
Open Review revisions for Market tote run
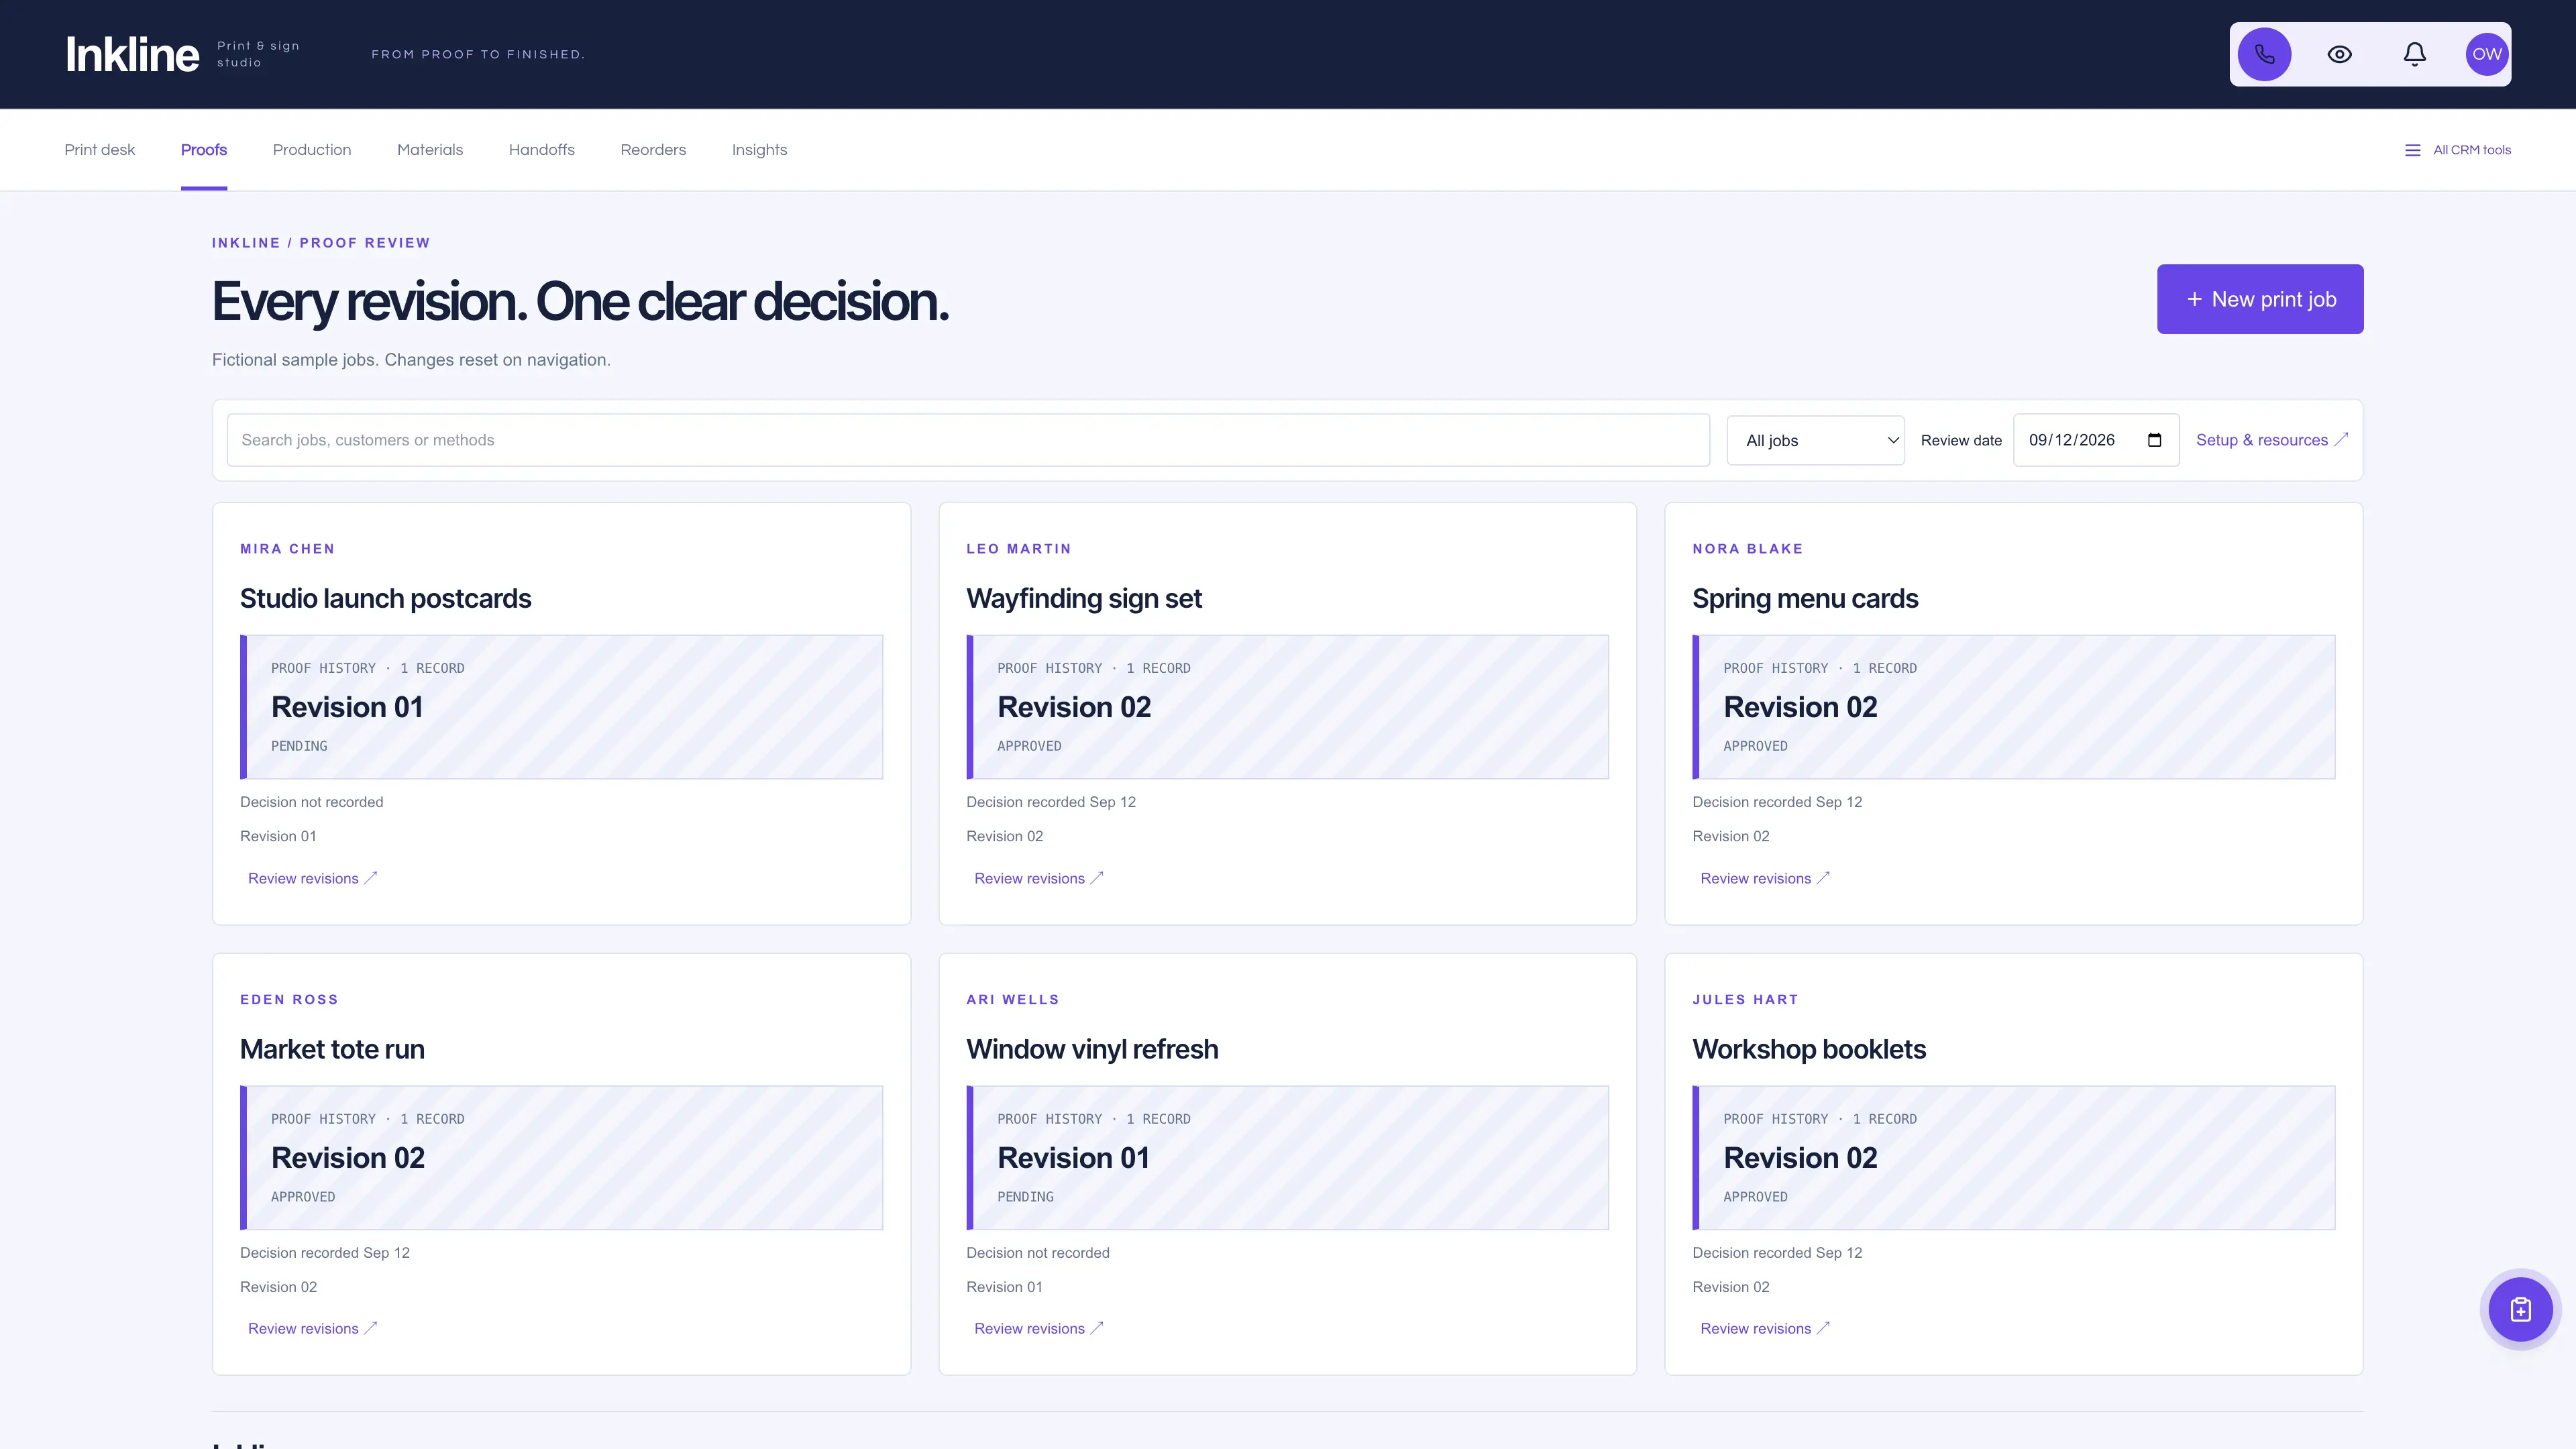[x=312, y=1328]
